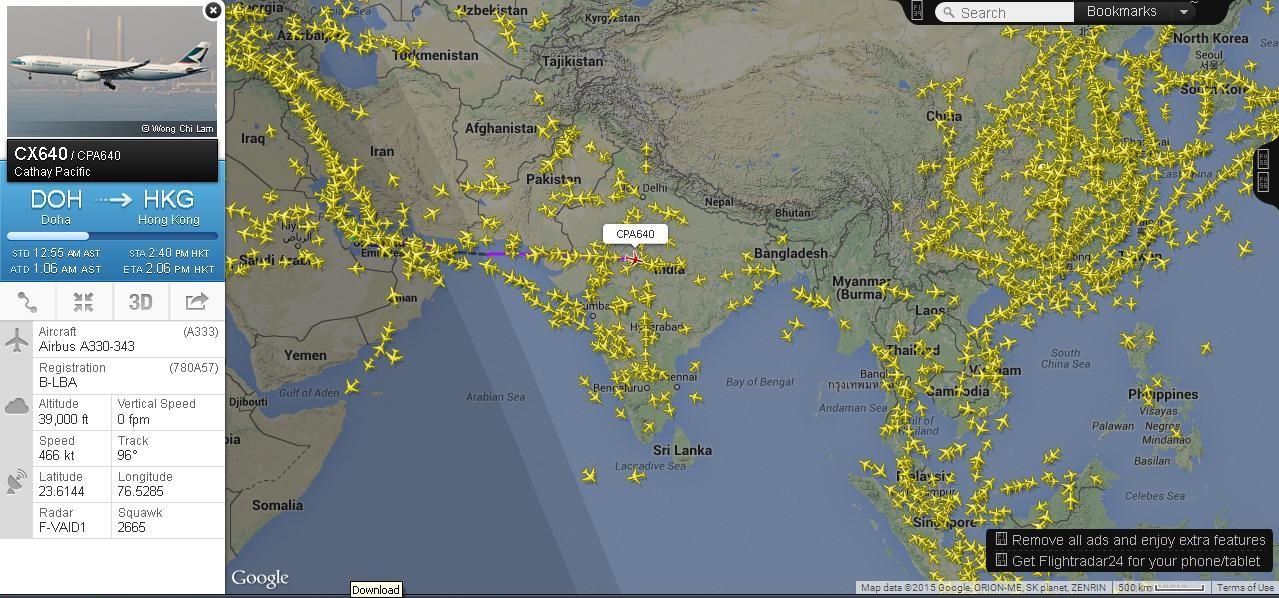The width and height of the screenshot is (1279, 598).
Task: Show the flight route using the route icon
Action: click(x=28, y=302)
